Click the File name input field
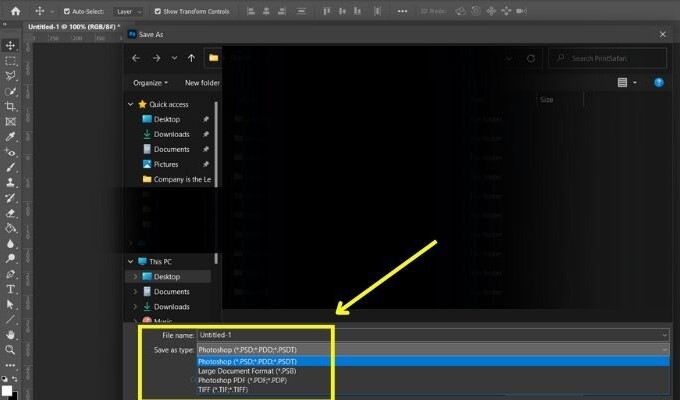Viewport: 680px width, 400px height. (433, 335)
